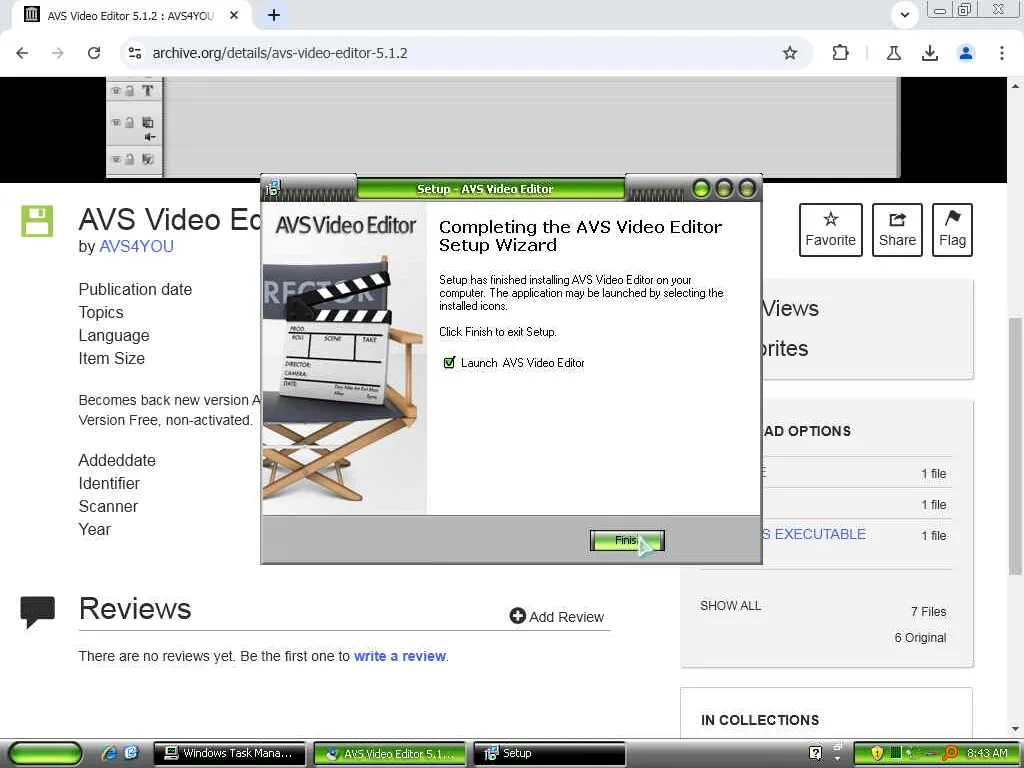Click the video editor timeline preview image
The height and width of the screenshot is (768, 1024).
tap(503, 127)
